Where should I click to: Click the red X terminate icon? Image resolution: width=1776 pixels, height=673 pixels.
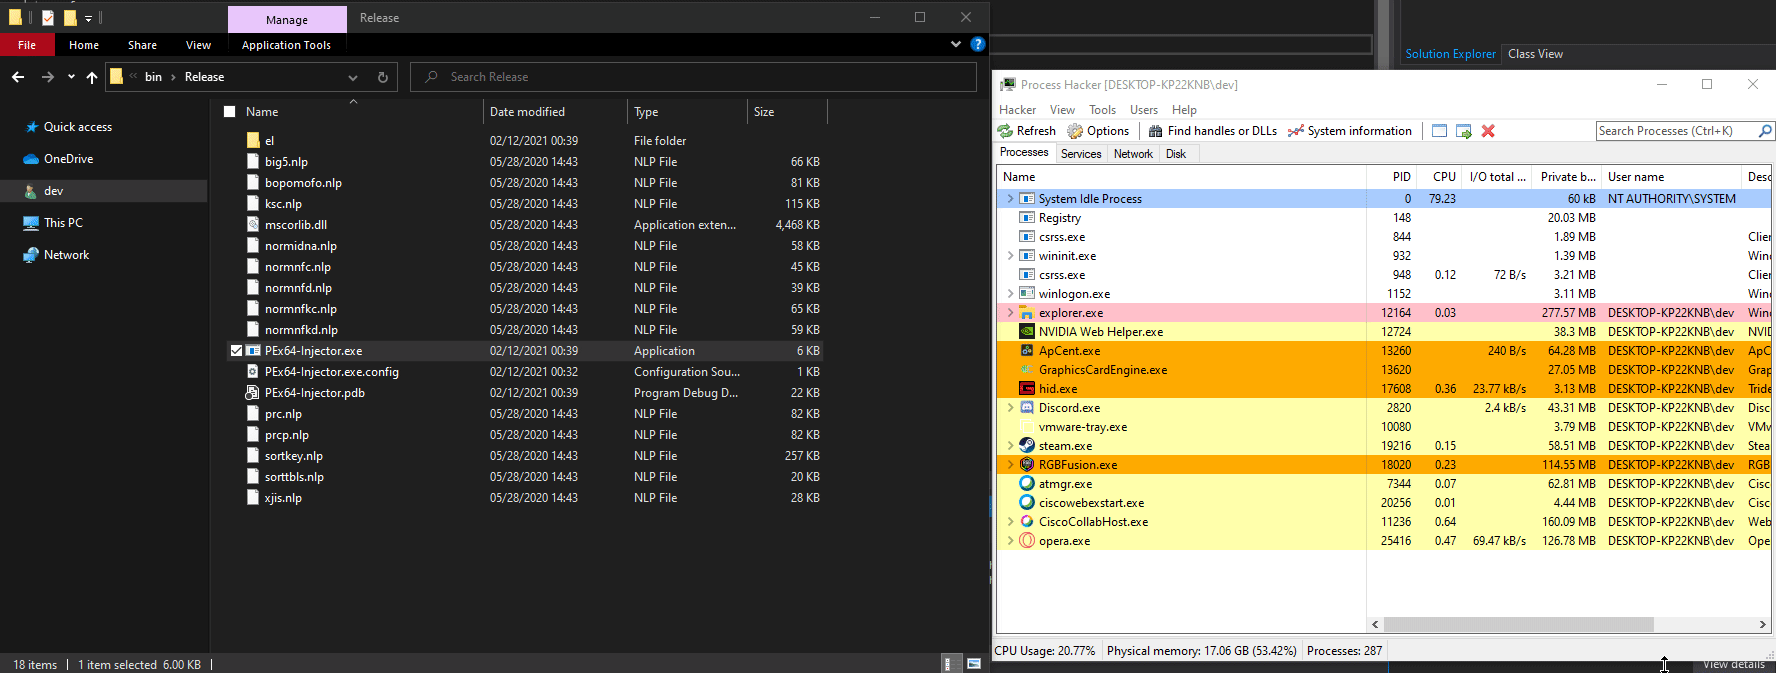pyautogui.click(x=1488, y=131)
